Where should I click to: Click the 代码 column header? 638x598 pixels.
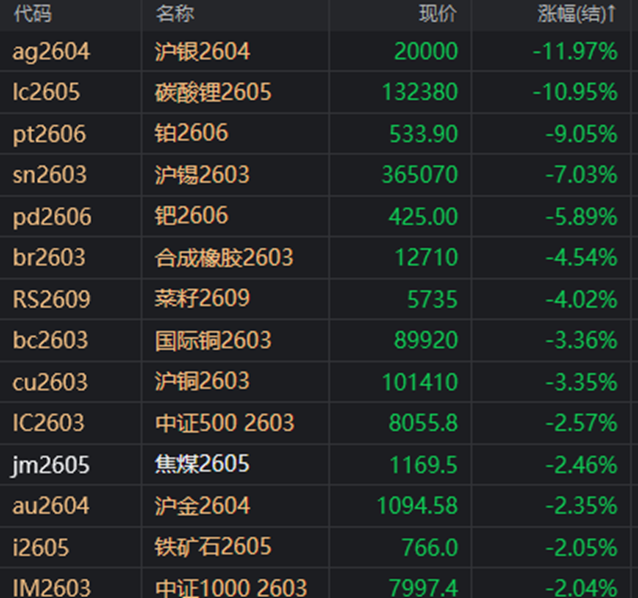click(x=33, y=14)
